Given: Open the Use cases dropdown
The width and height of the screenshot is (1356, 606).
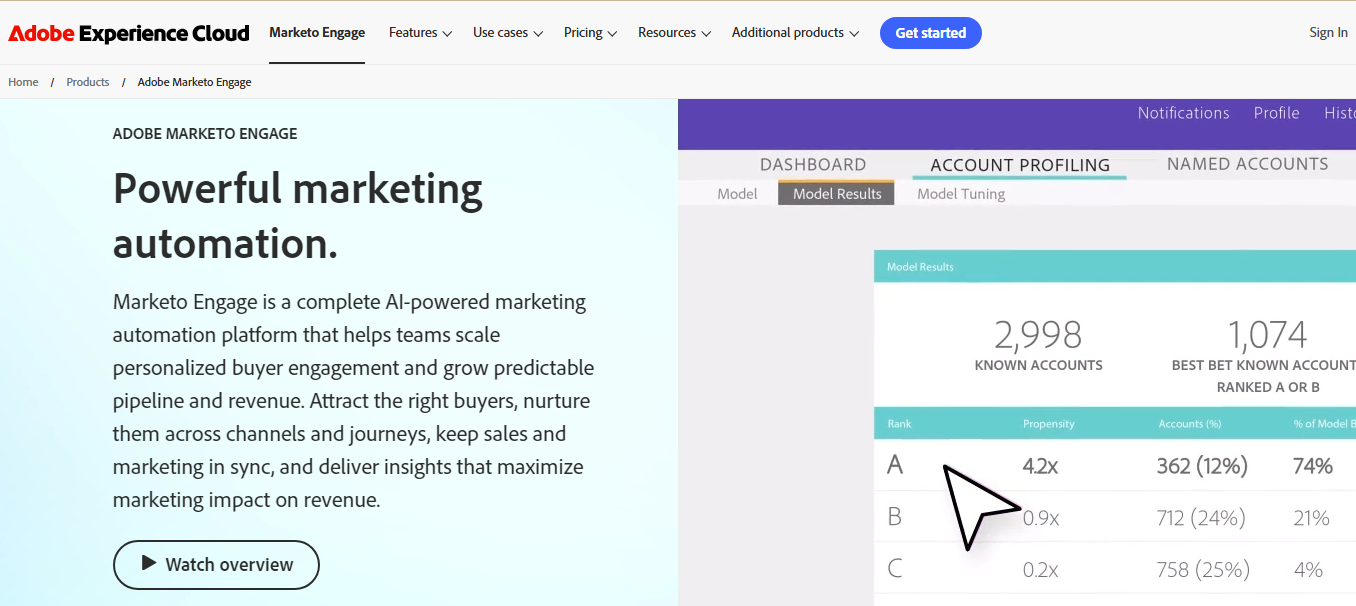Looking at the screenshot, I should 507,33.
